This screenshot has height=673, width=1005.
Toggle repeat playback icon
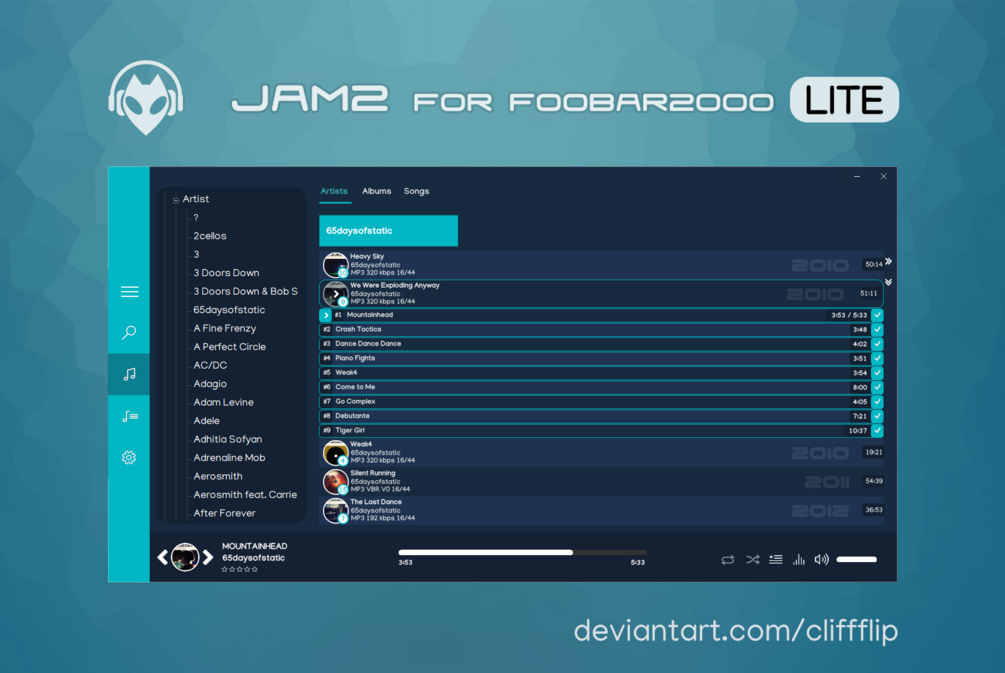[727, 560]
